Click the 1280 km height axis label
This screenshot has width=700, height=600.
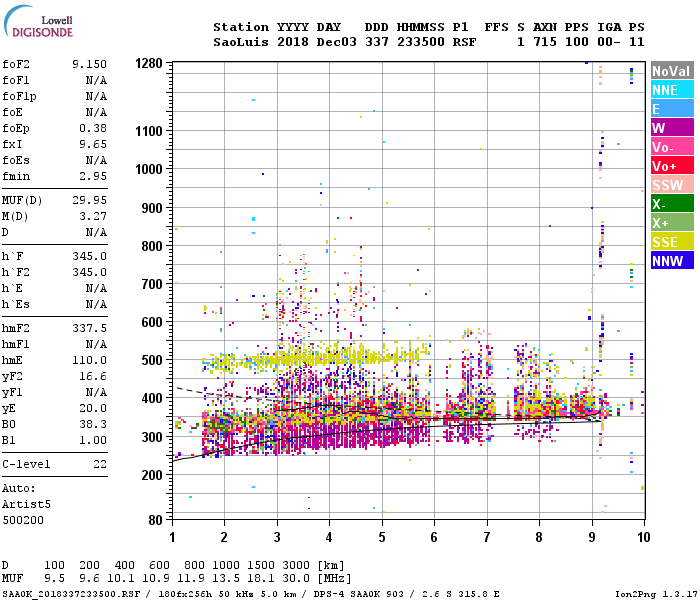tap(149, 63)
